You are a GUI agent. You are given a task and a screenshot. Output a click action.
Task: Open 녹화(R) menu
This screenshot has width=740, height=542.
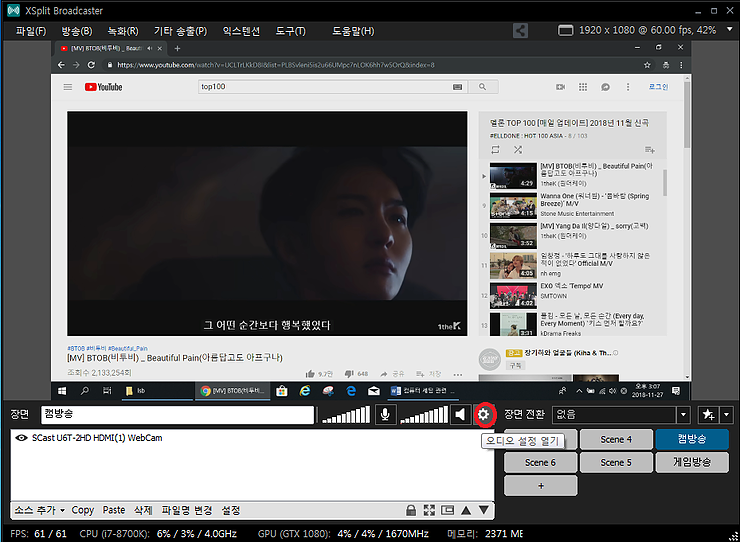[x=123, y=31]
